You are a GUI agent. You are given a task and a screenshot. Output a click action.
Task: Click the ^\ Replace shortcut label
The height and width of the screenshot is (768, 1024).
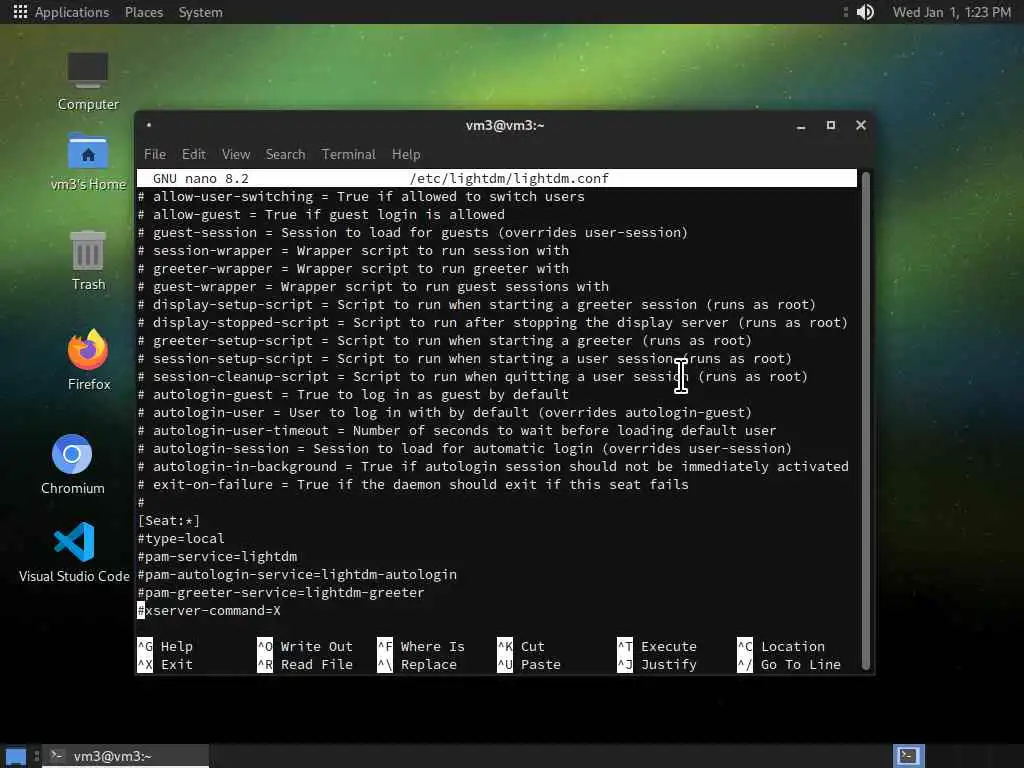coord(417,664)
